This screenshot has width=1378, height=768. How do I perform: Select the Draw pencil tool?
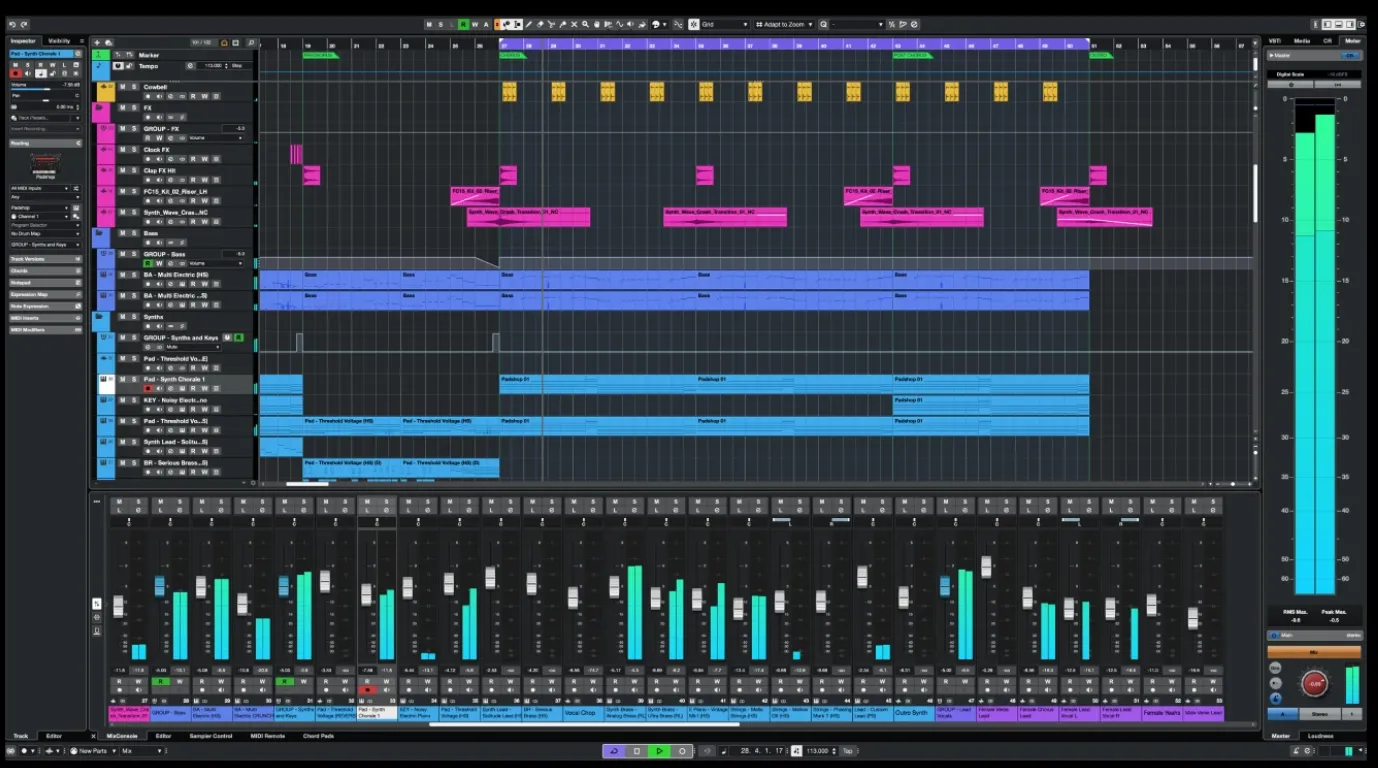pos(529,24)
